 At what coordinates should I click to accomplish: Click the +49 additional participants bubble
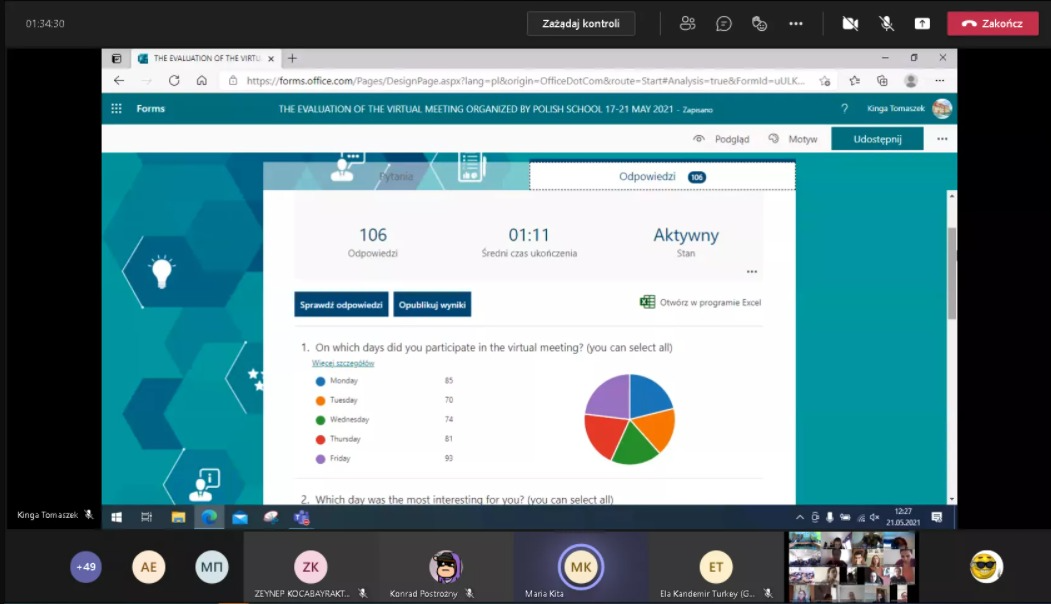[x=86, y=567]
